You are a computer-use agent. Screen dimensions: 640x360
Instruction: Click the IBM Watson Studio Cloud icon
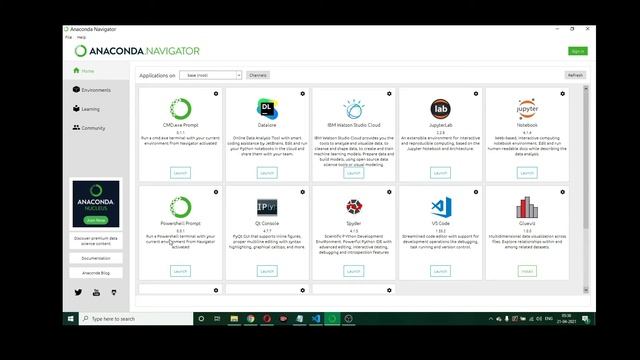tap(353, 109)
